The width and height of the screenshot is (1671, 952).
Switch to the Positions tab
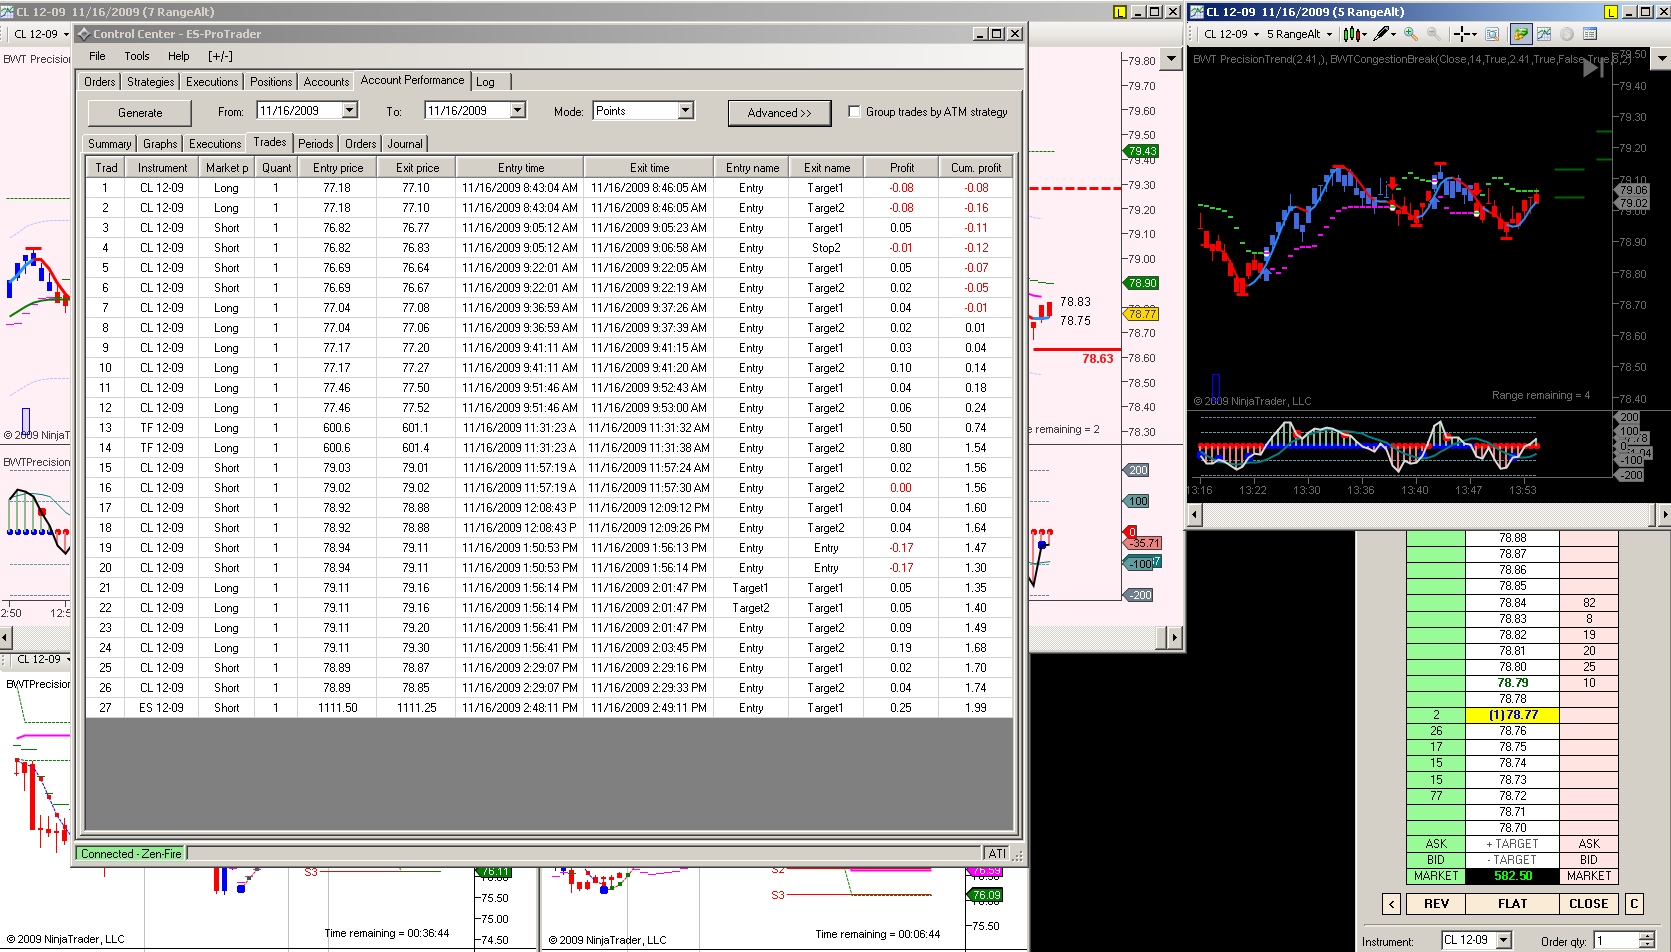coord(271,82)
